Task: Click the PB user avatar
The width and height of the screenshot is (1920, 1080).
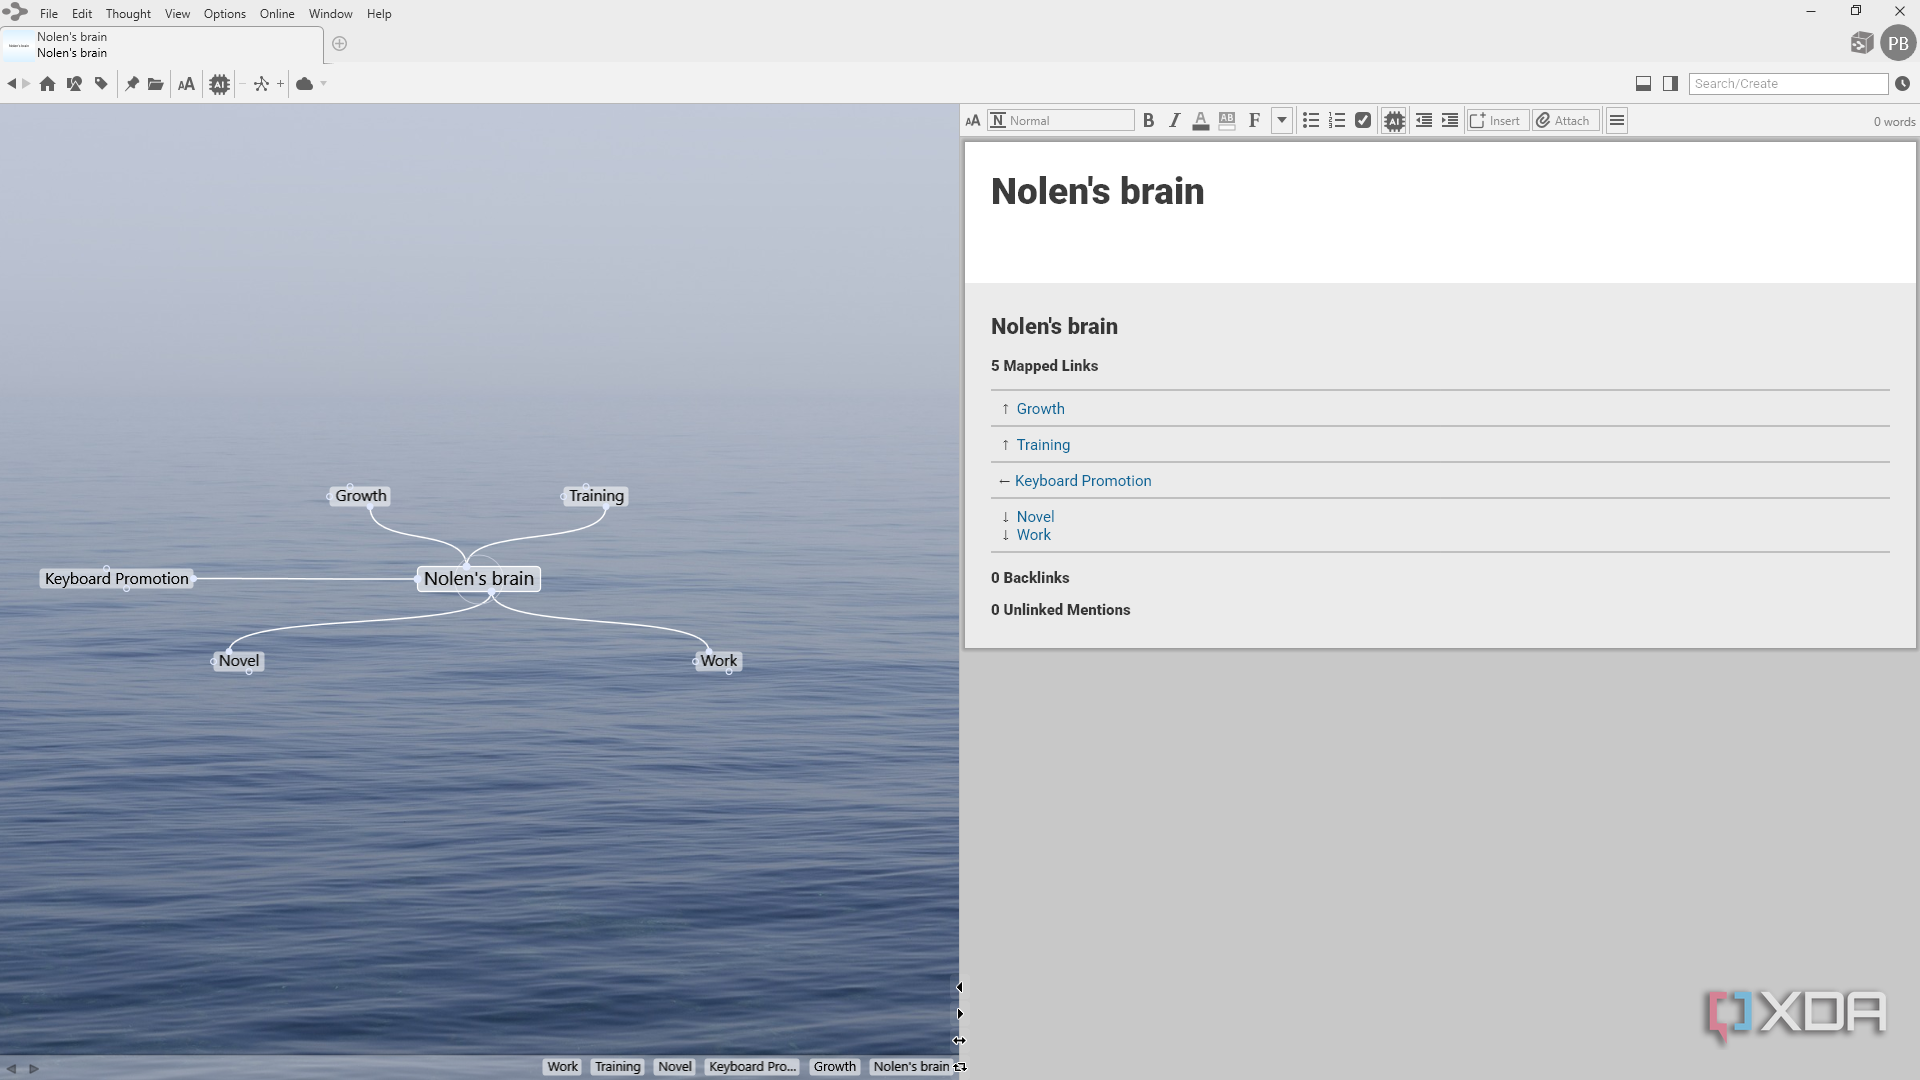Action: click(x=1898, y=44)
